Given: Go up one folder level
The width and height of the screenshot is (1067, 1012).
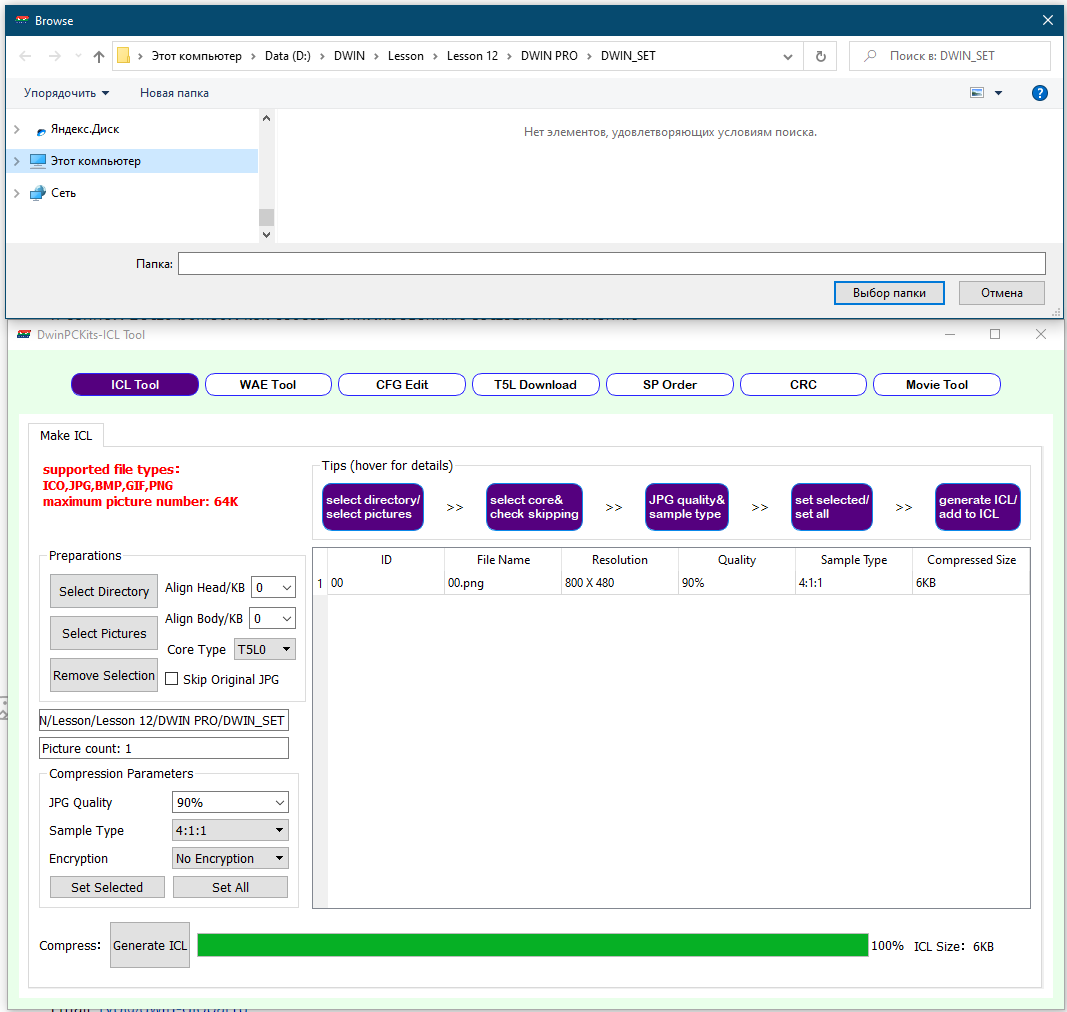Looking at the screenshot, I should (x=99, y=56).
